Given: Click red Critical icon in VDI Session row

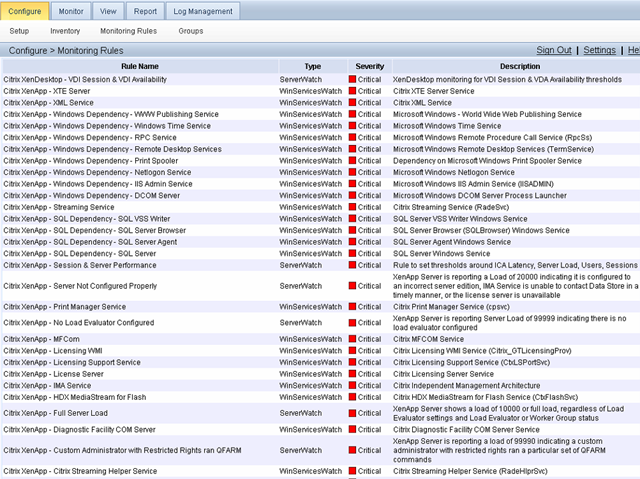Looking at the screenshot, I should pyautogui.click(x=352, y=79).
